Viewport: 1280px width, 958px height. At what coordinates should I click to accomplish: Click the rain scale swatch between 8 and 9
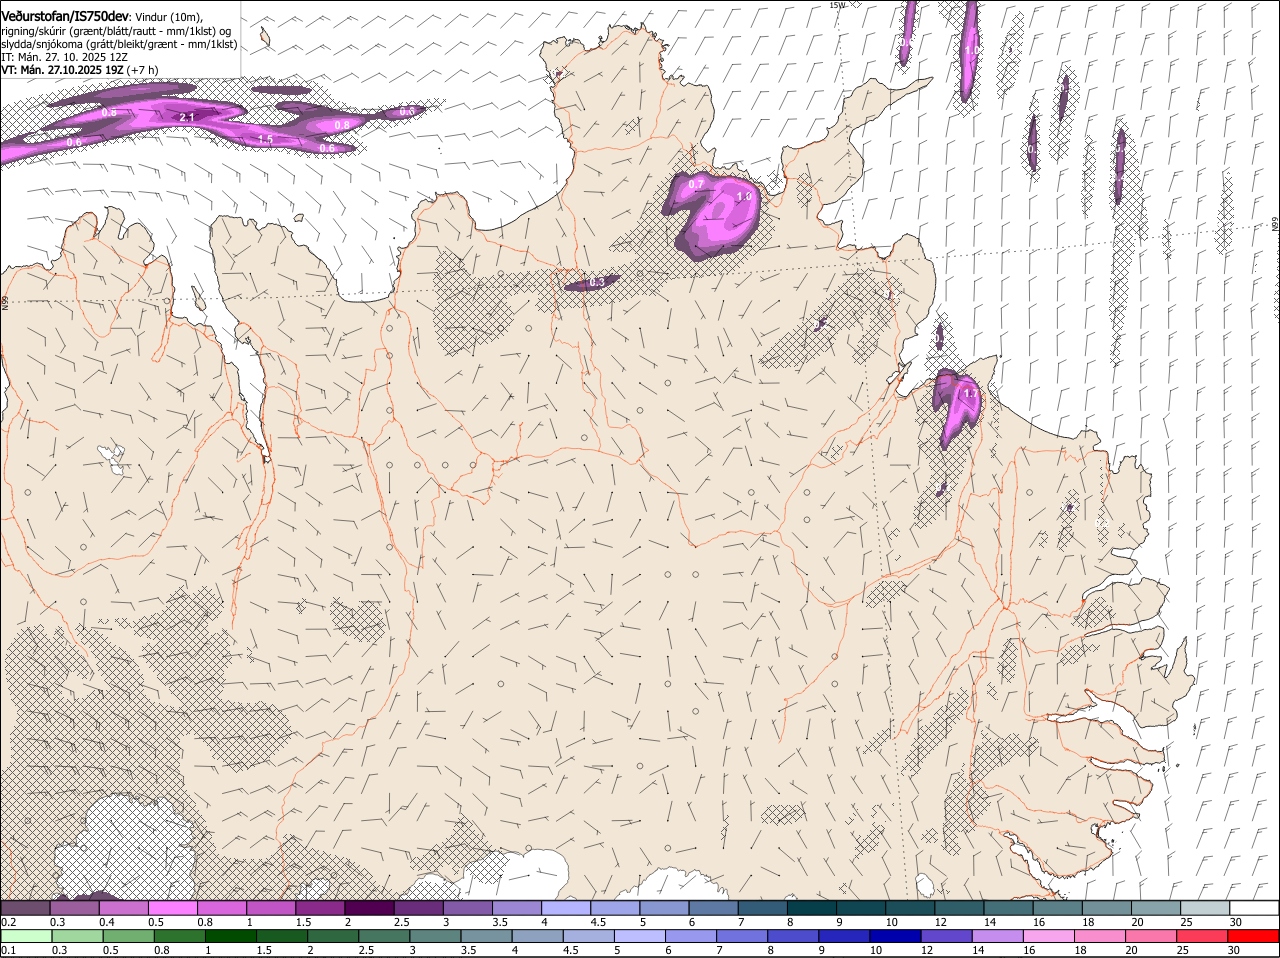click(794, 936)
